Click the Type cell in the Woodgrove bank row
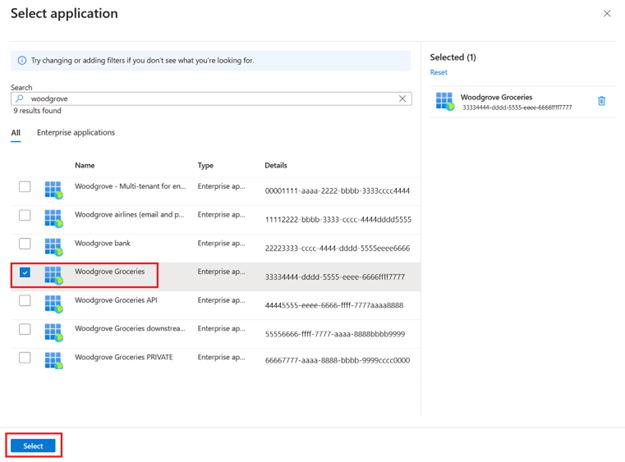Image resolution: width=625 pixels, height=462 pixels. coord(221,243)
